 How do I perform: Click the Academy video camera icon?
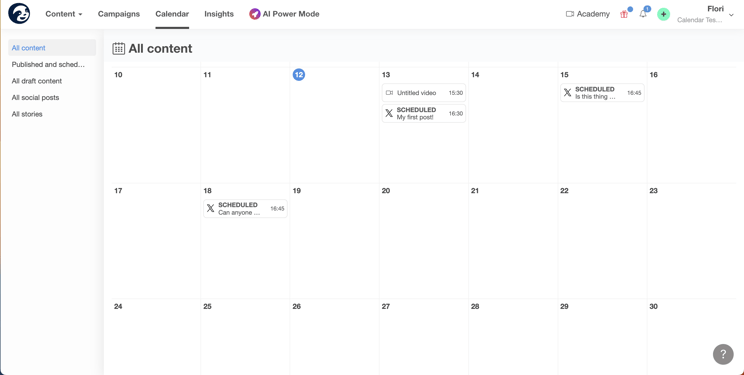point(570,14)
